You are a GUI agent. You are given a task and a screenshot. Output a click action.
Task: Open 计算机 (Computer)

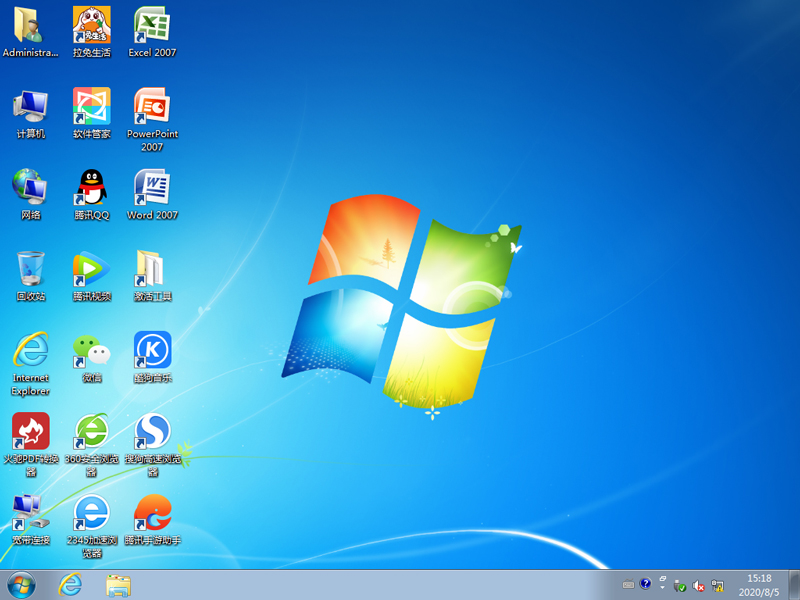[x=30, y=108]
